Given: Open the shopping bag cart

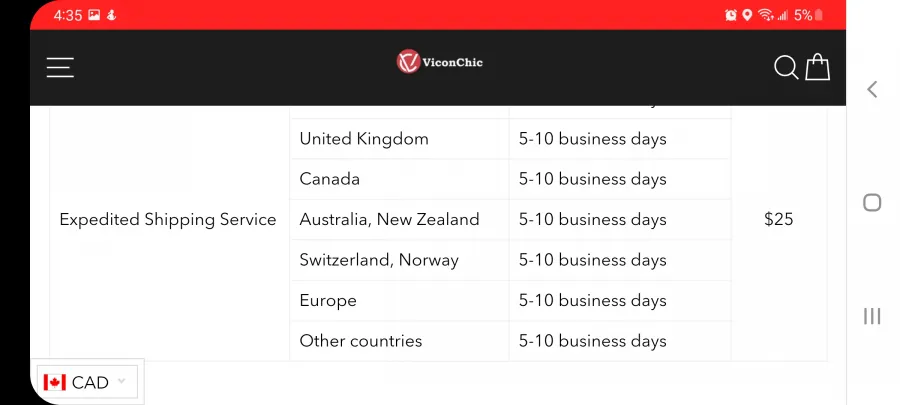Looking at the screenshot, I should tap(817, 67).
